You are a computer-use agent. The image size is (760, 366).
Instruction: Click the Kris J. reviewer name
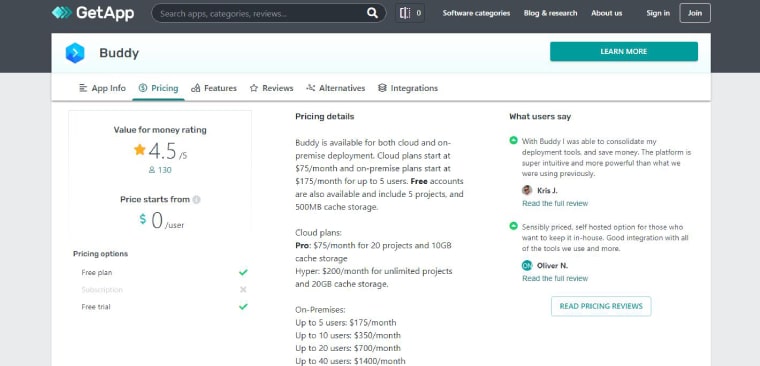pos(547,191)
